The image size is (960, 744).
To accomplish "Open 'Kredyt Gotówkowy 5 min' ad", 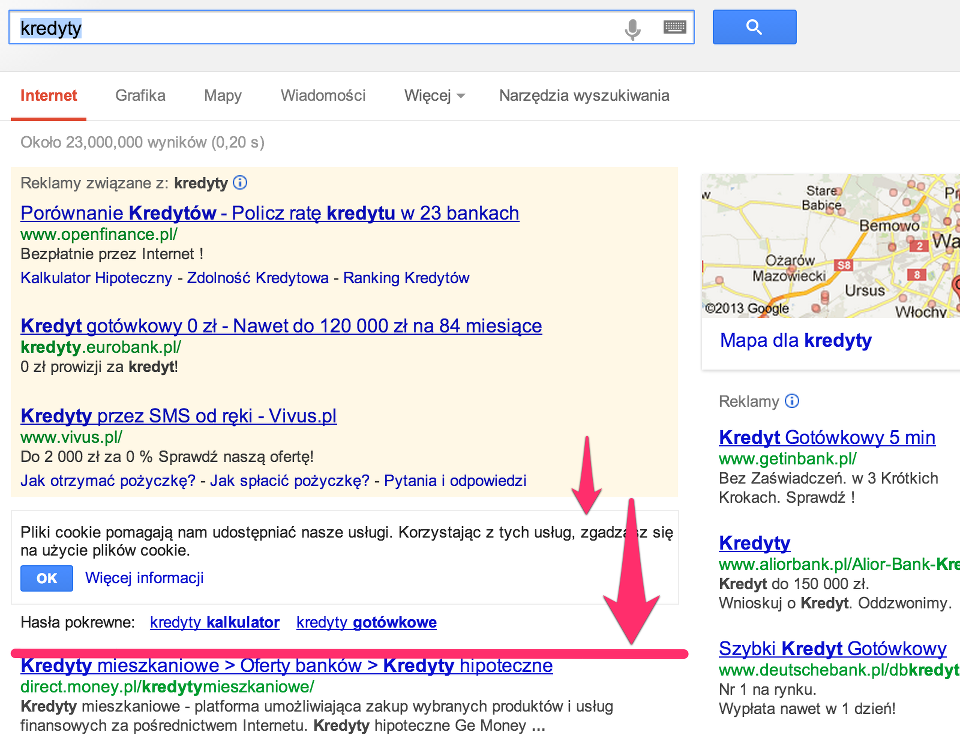I will click(827, 438).
